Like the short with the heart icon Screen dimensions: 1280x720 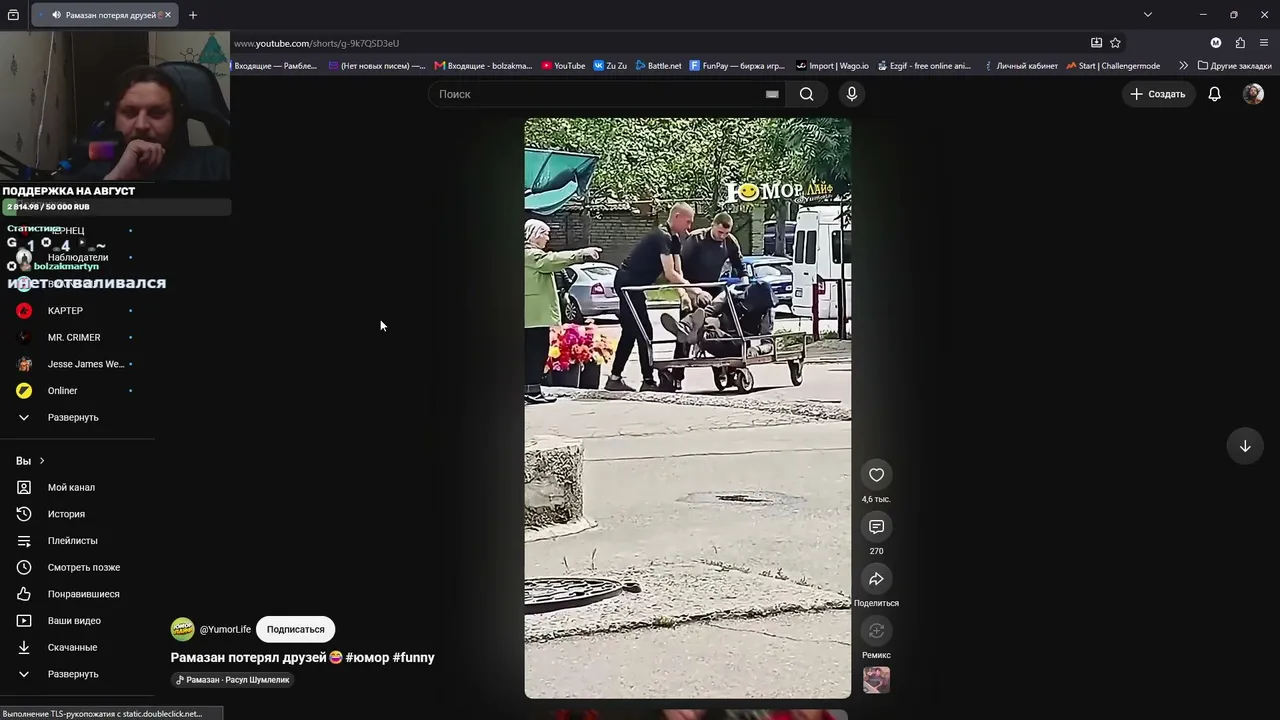tap(876, 475)
